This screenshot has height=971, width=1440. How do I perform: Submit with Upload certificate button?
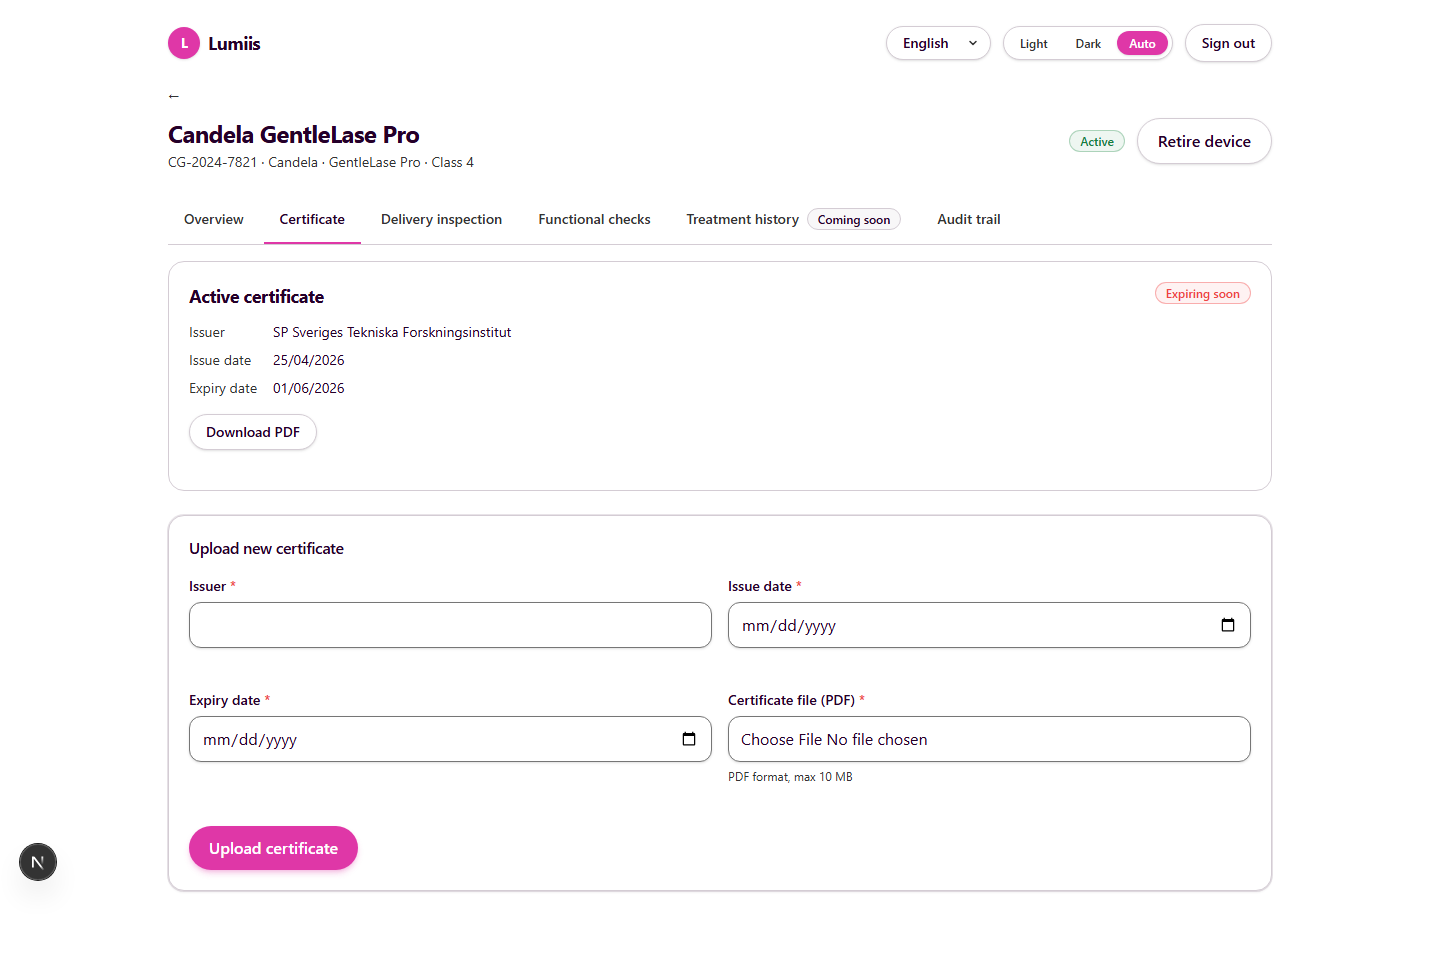[x=273, y=848]
